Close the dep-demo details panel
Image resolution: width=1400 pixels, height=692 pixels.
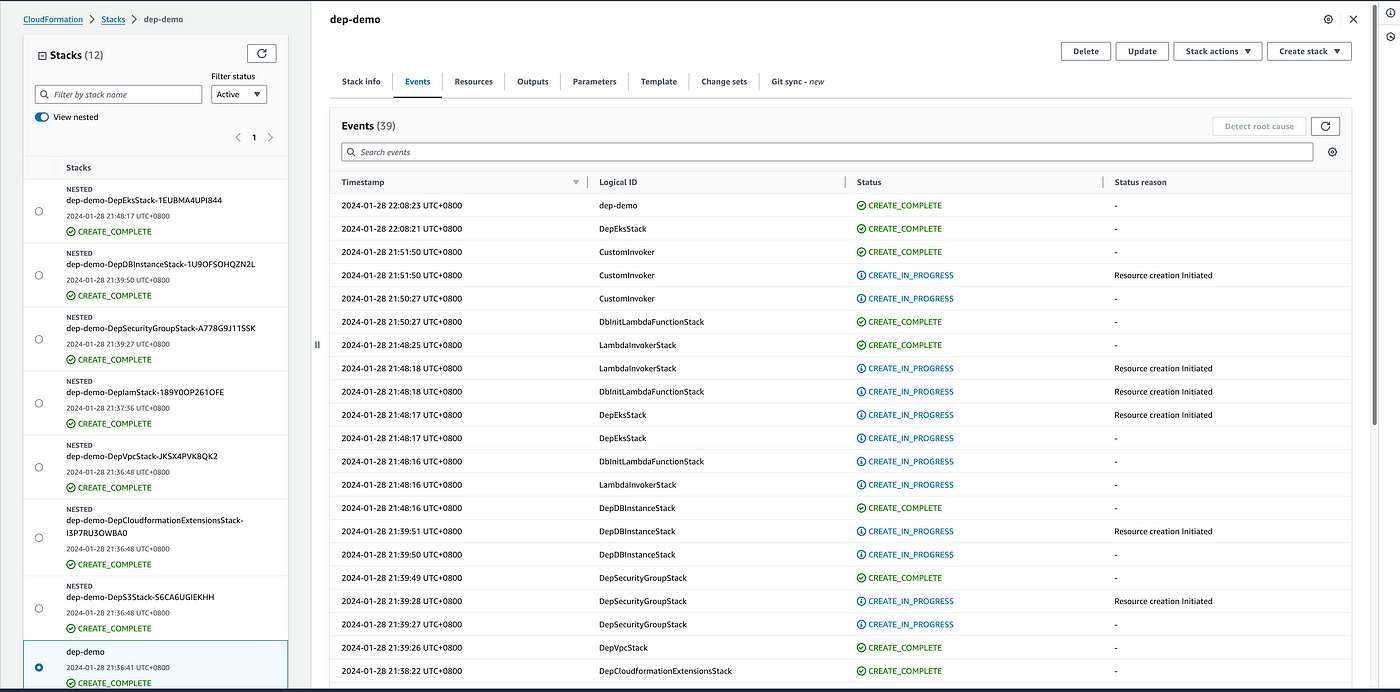[1353, 19]
